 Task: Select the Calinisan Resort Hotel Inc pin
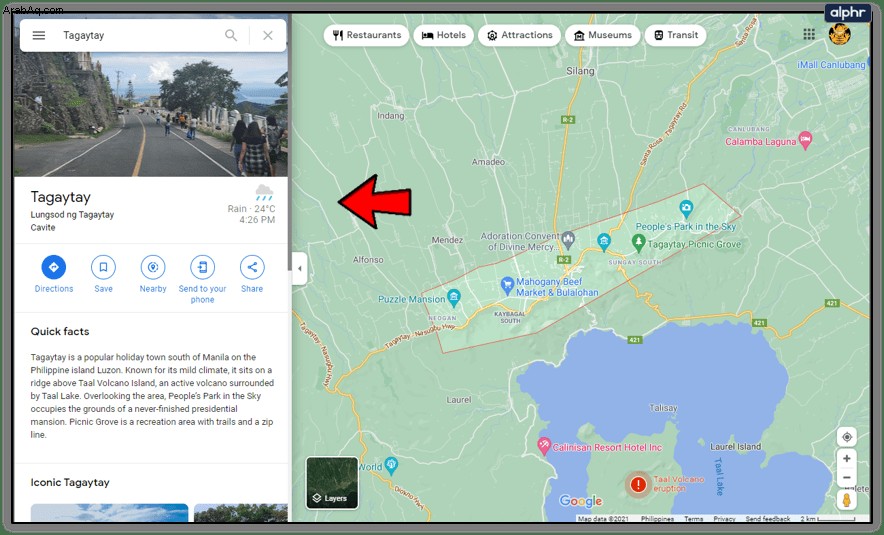click(x=543, y=446)
